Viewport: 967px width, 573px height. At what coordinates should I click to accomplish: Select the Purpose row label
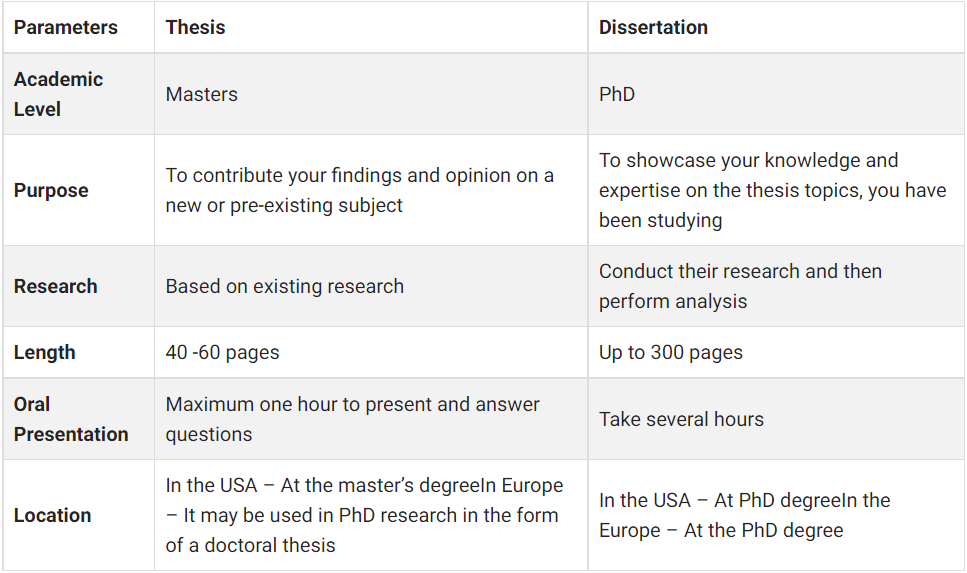click(51, 190)
